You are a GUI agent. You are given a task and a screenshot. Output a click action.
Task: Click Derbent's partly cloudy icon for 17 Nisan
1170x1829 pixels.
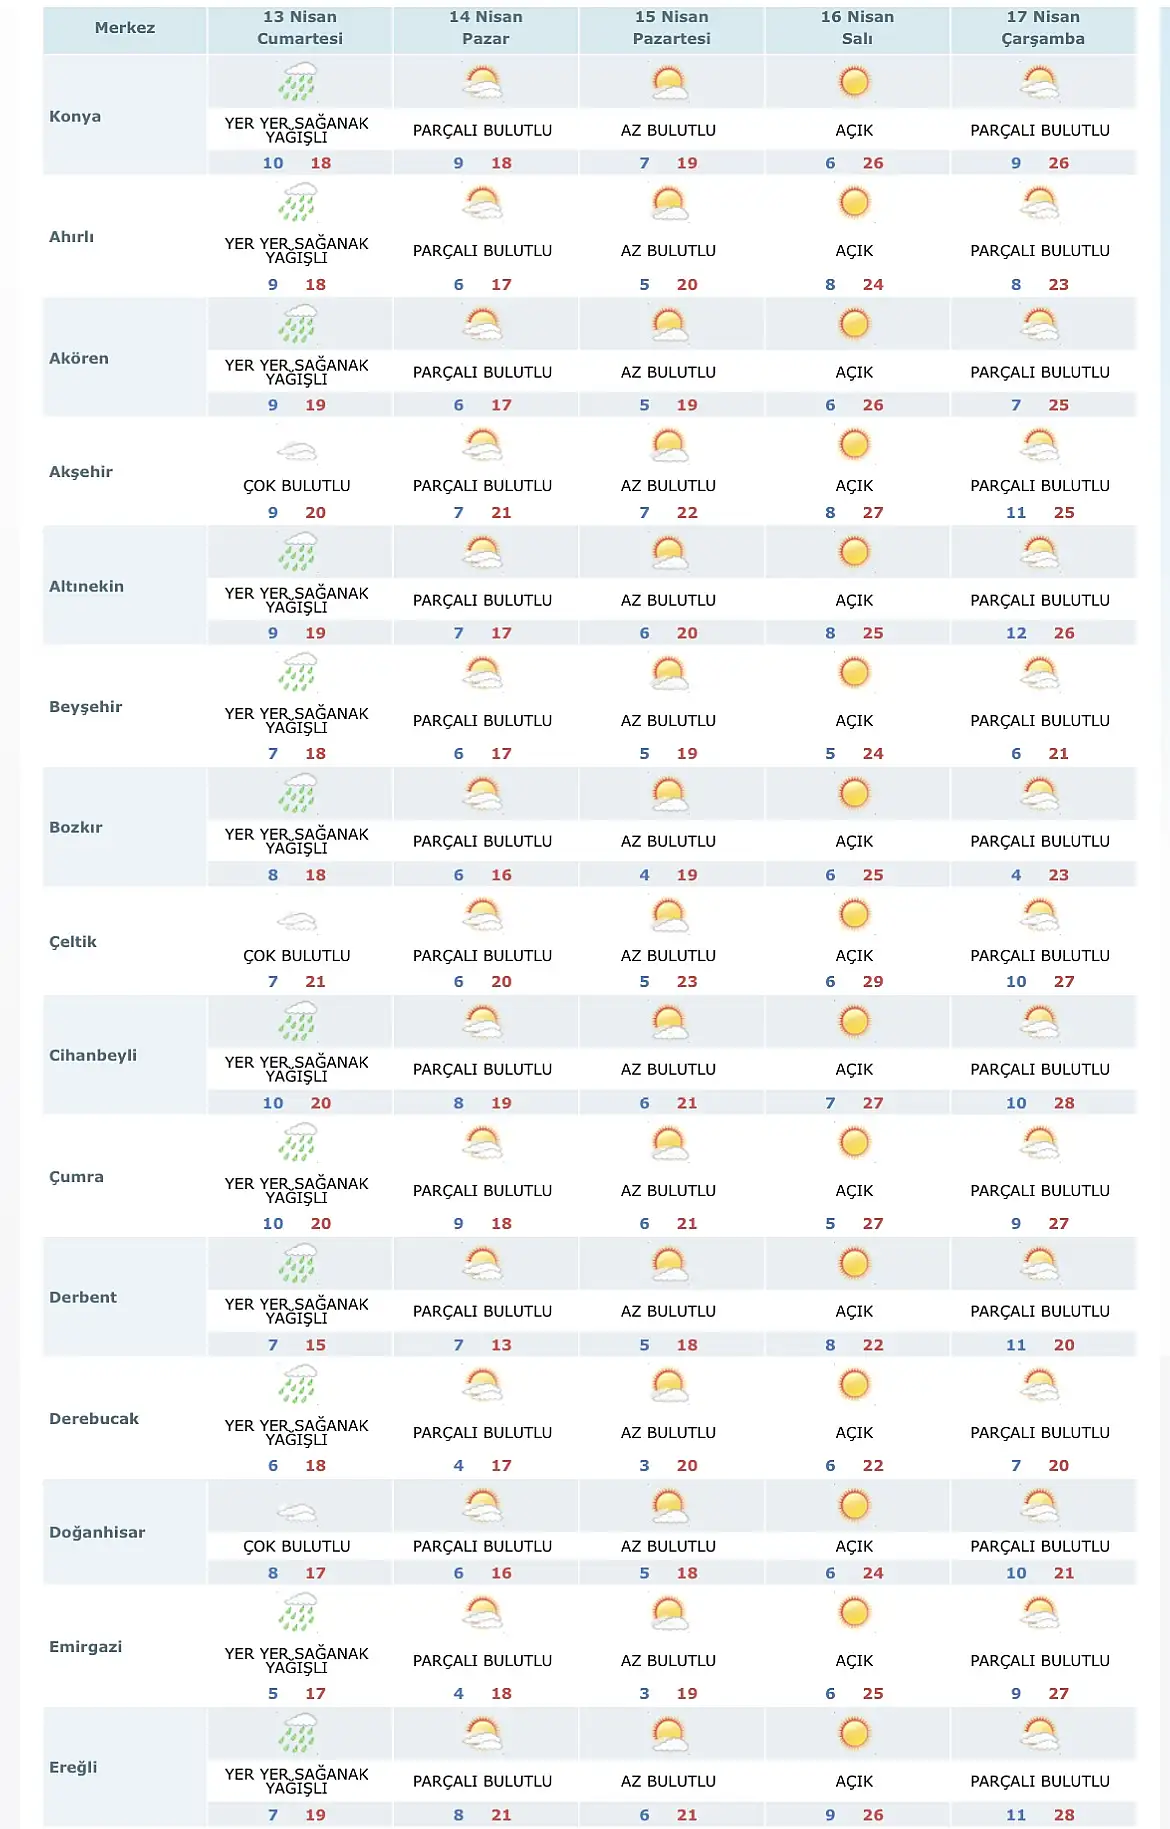[1040, 1264]
